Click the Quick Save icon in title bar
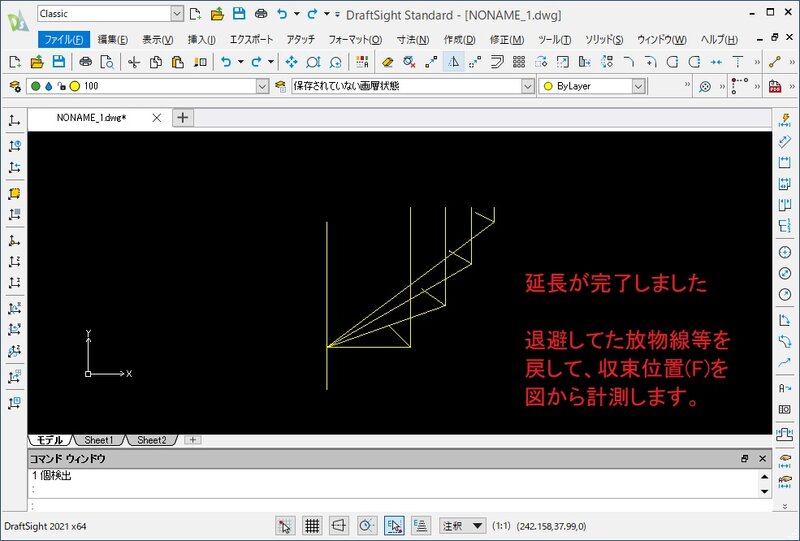800x541 pixels. [x=239, y=14]
